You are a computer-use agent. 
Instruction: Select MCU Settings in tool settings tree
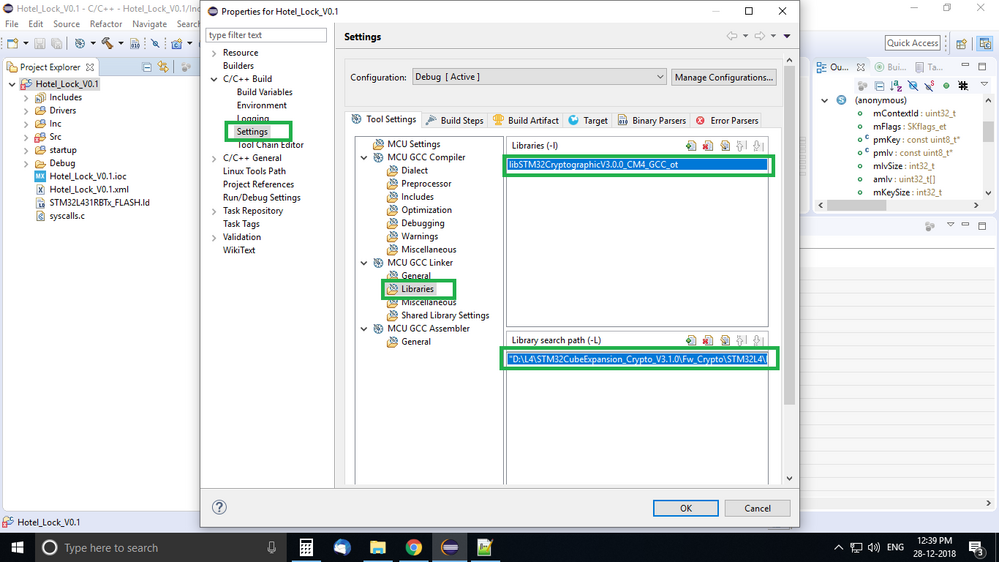tap(413, 144)
